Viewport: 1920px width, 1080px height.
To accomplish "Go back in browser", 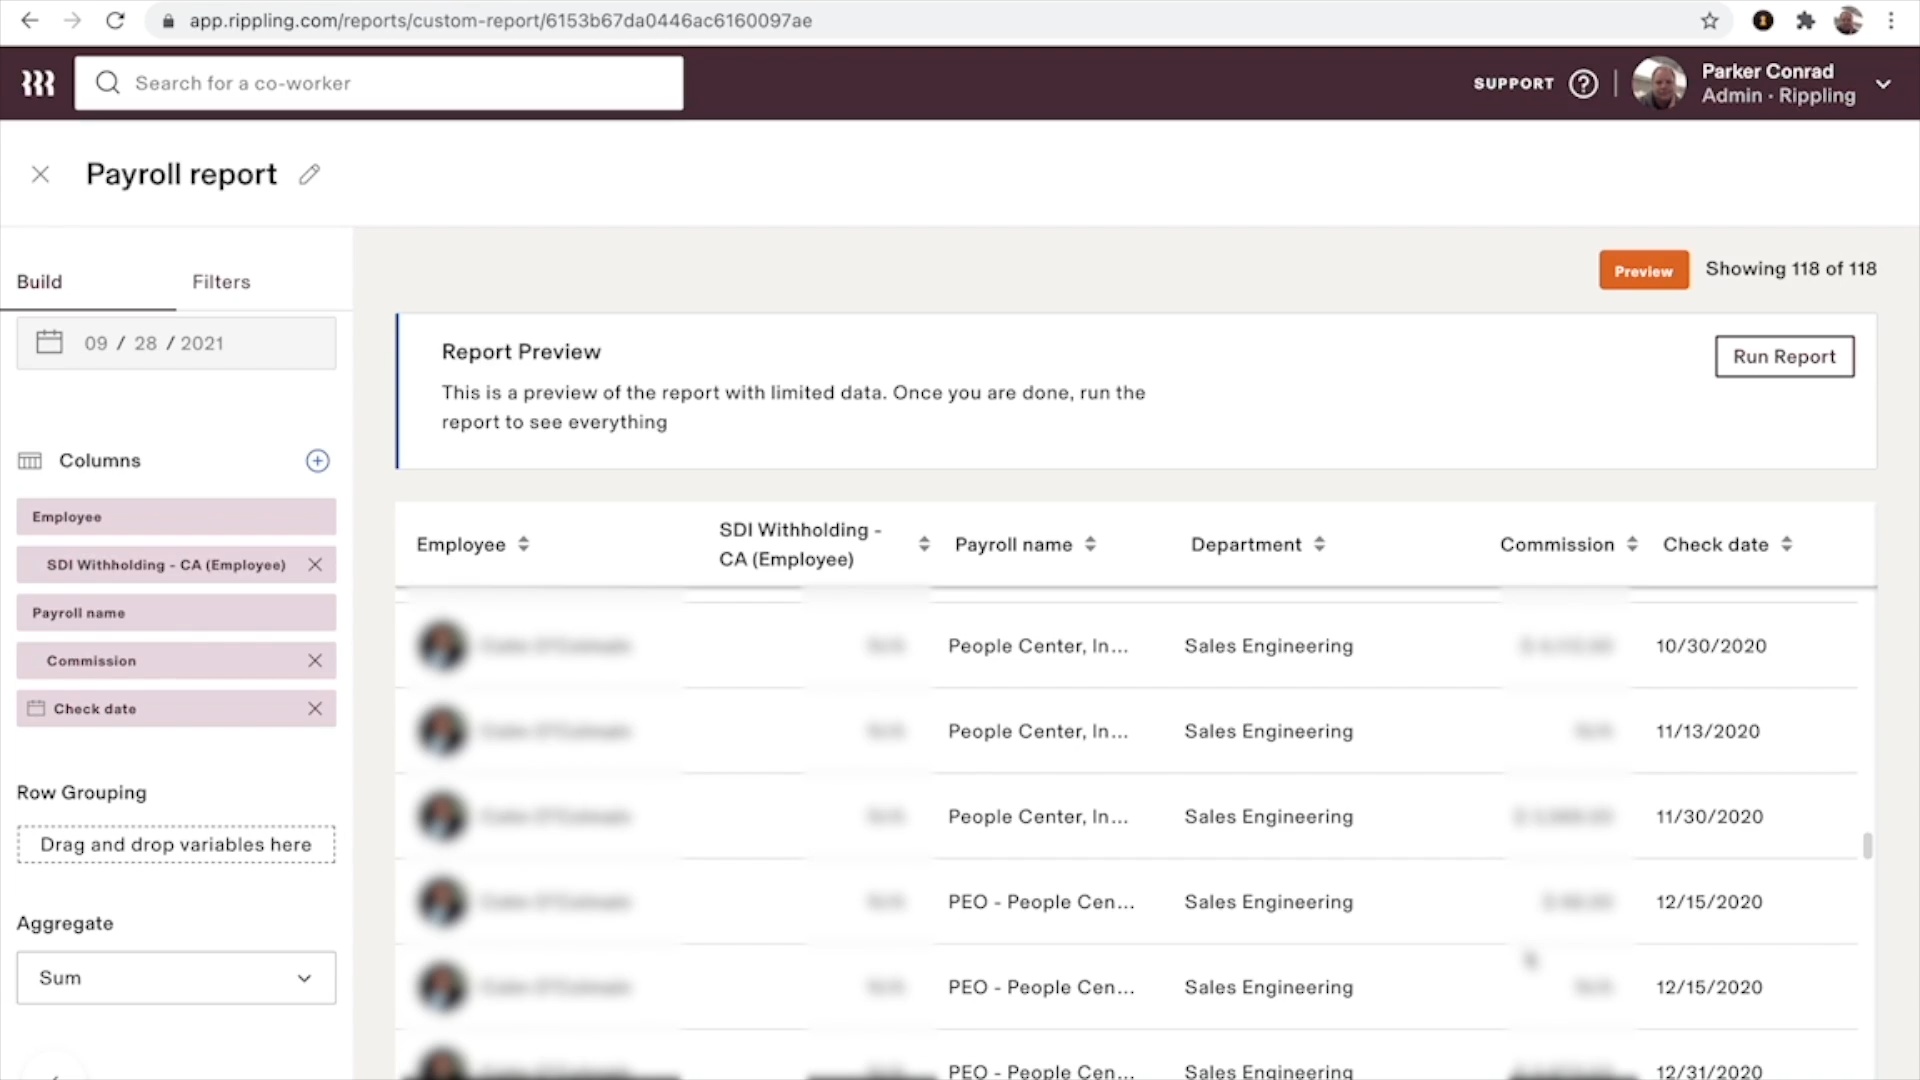I will pos(29,21).
